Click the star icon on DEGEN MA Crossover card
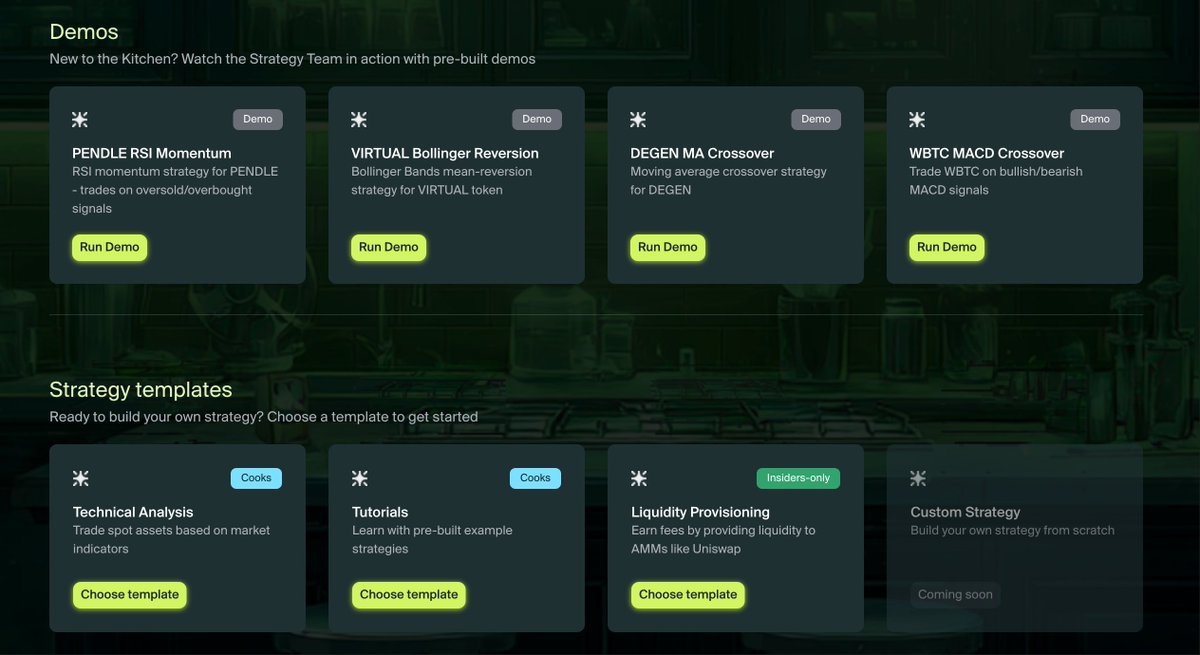This screenshot has height=655, width=1200. pyautogui.click(x=638, y=120)
